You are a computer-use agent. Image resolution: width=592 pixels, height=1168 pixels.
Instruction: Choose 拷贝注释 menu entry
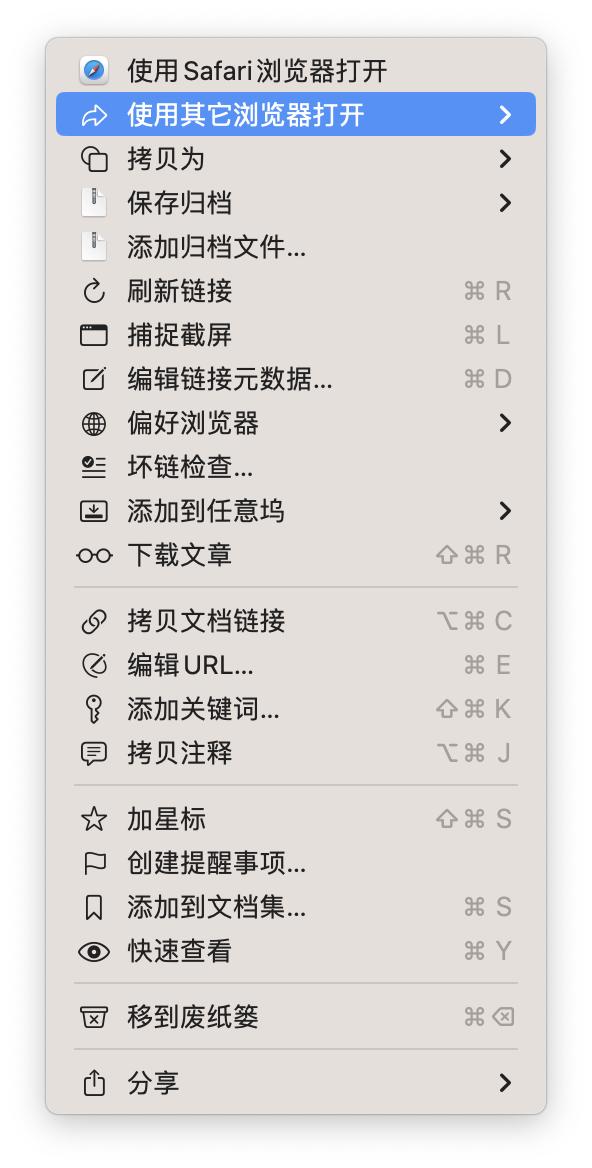[296, 753]
